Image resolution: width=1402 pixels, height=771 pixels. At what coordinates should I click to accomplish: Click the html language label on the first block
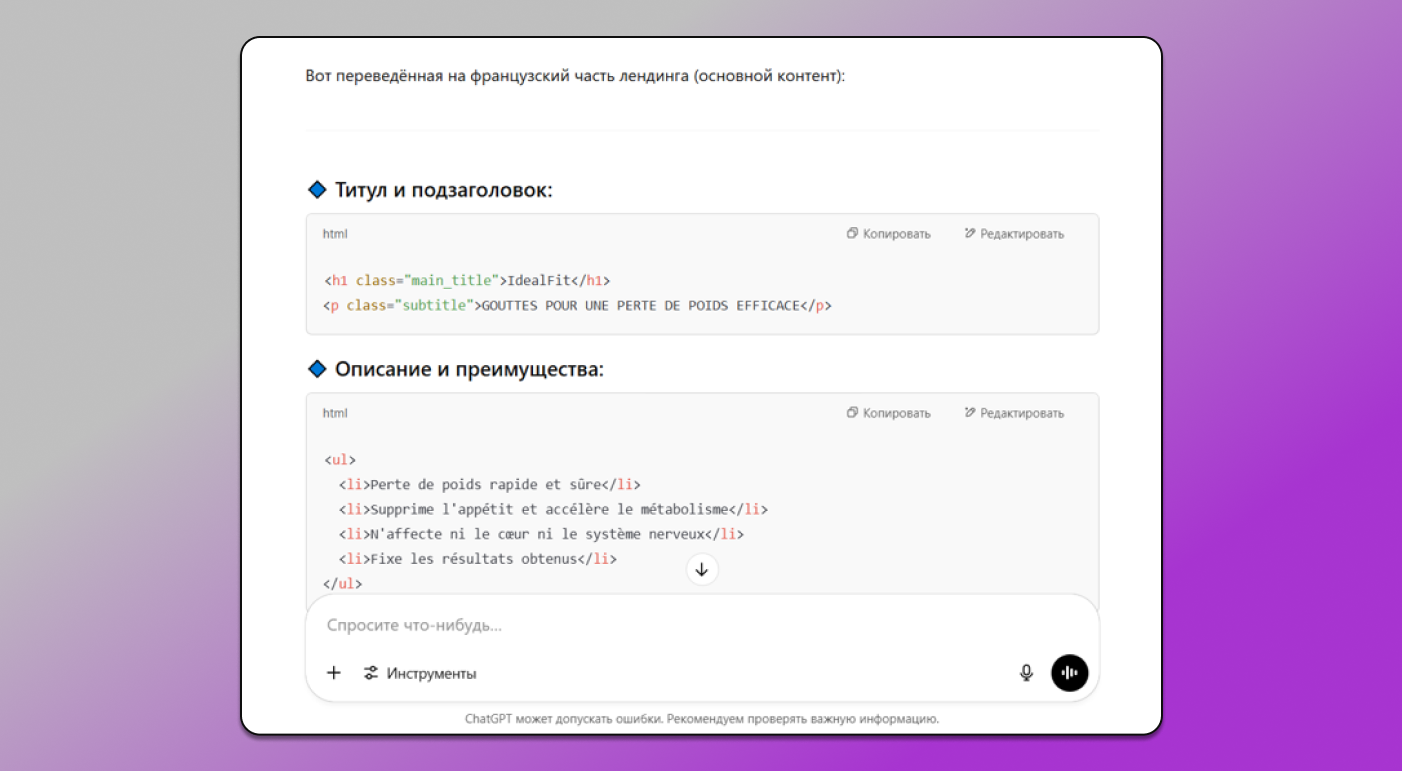tap(335, 233)
